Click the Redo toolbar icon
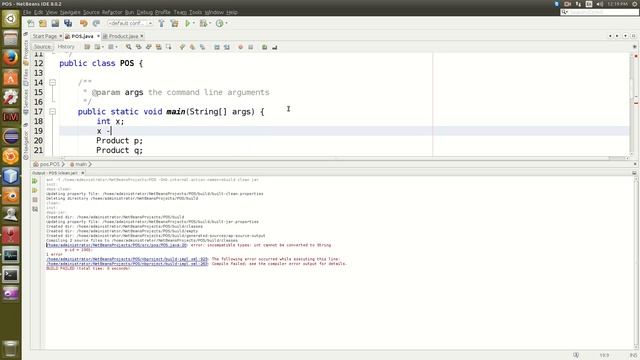Viewport: 640px width, 360px height. (x=96, y=23)
